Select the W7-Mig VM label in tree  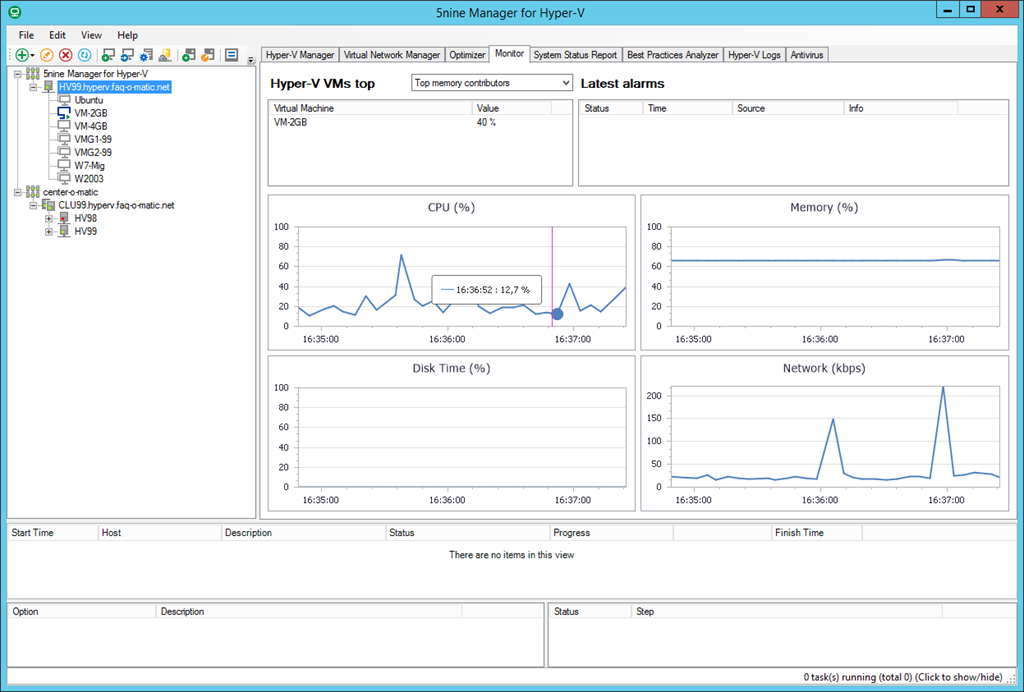(x=89, y=165)
